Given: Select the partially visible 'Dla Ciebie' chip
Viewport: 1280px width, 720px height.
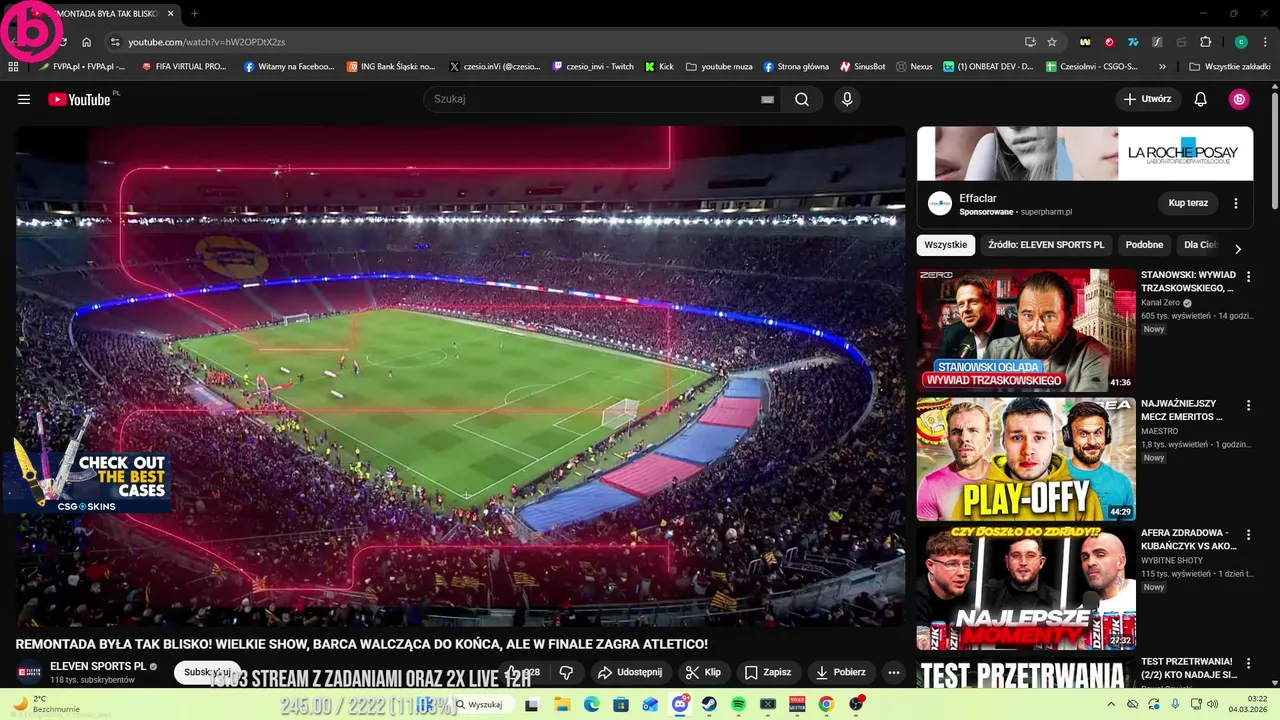Looking at the screenshot, I should pos(1199,245).
